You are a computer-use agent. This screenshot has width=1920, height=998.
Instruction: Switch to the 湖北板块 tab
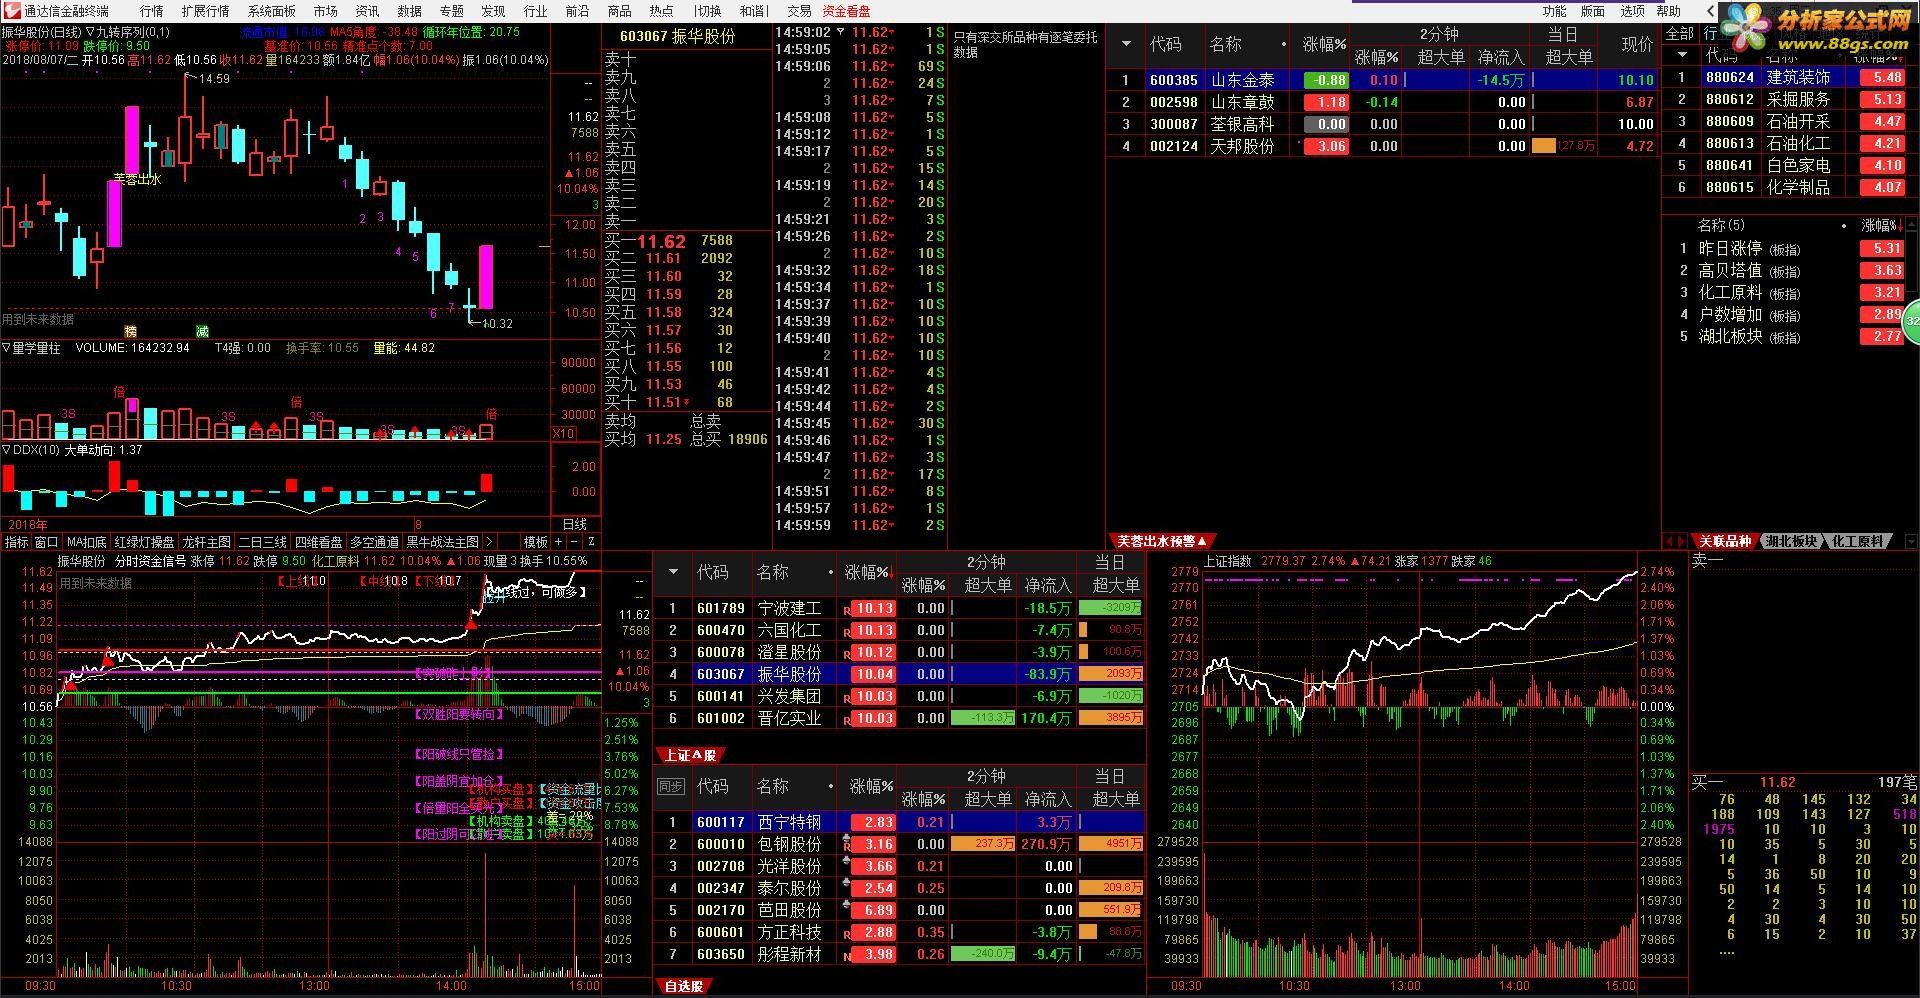(1791, 541)
